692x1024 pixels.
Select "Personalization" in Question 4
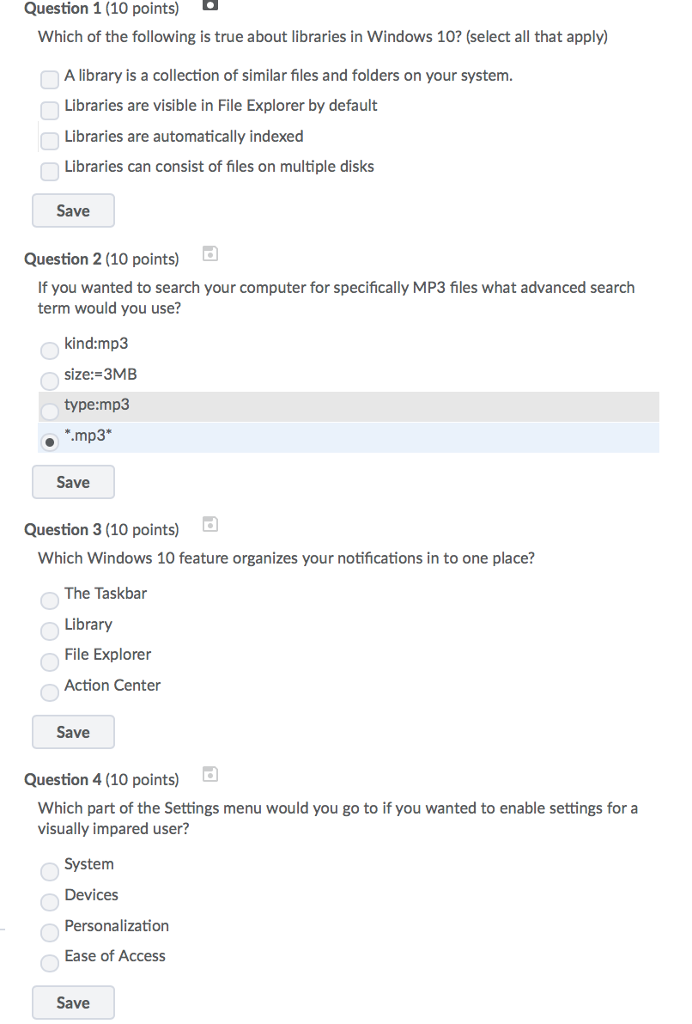[x=49, y=932]
